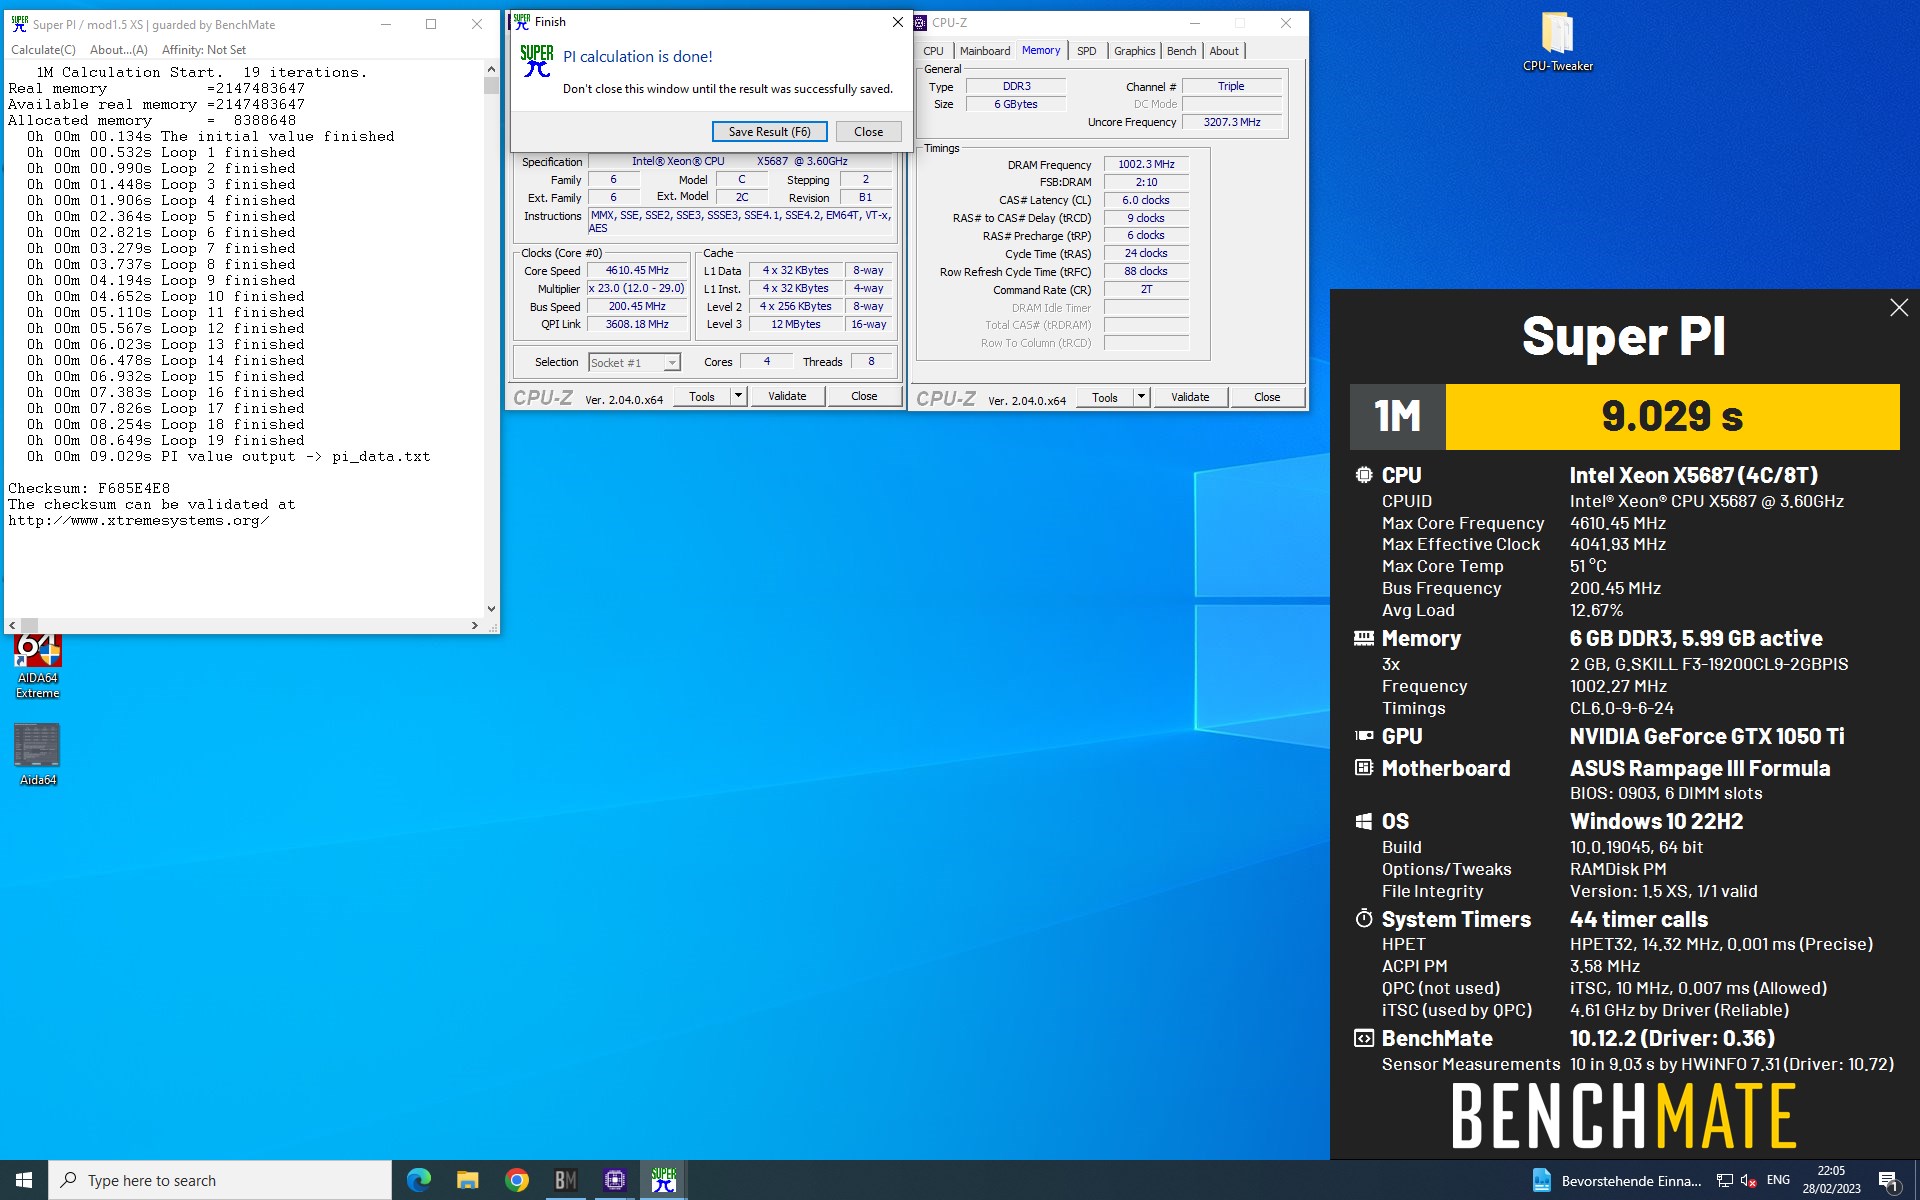Image resolution: width=1920 pixels, height=1200 pixels.
Task: Click Tools button in CPU-Z Memory window
Action: [1105, 397]
